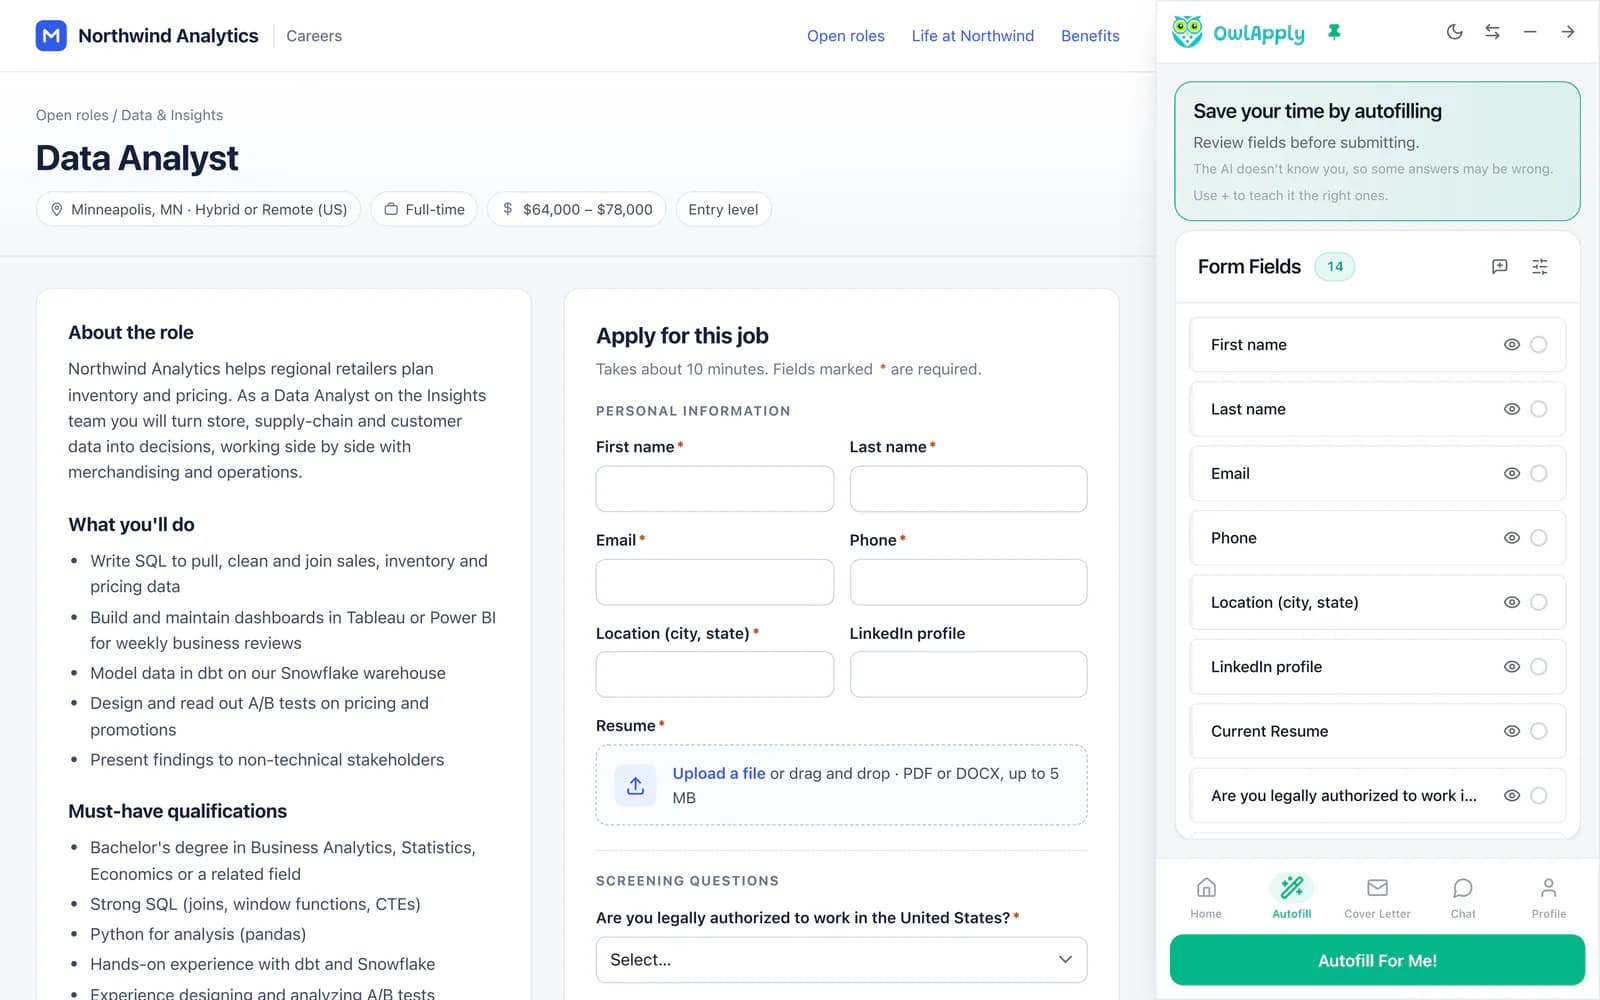Click the Phone input field

[968, 582]
